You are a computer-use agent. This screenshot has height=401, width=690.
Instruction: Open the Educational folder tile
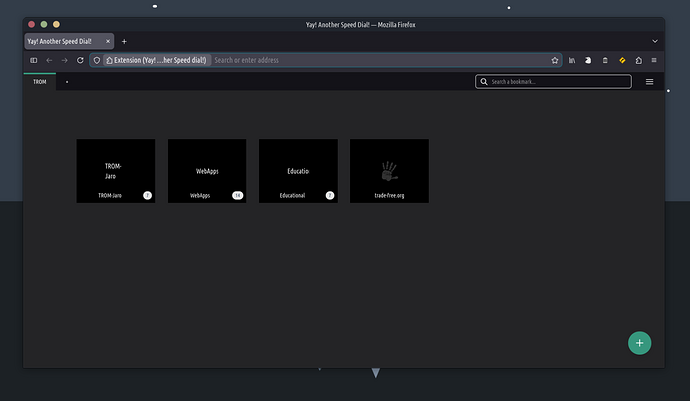coord(298,170)
